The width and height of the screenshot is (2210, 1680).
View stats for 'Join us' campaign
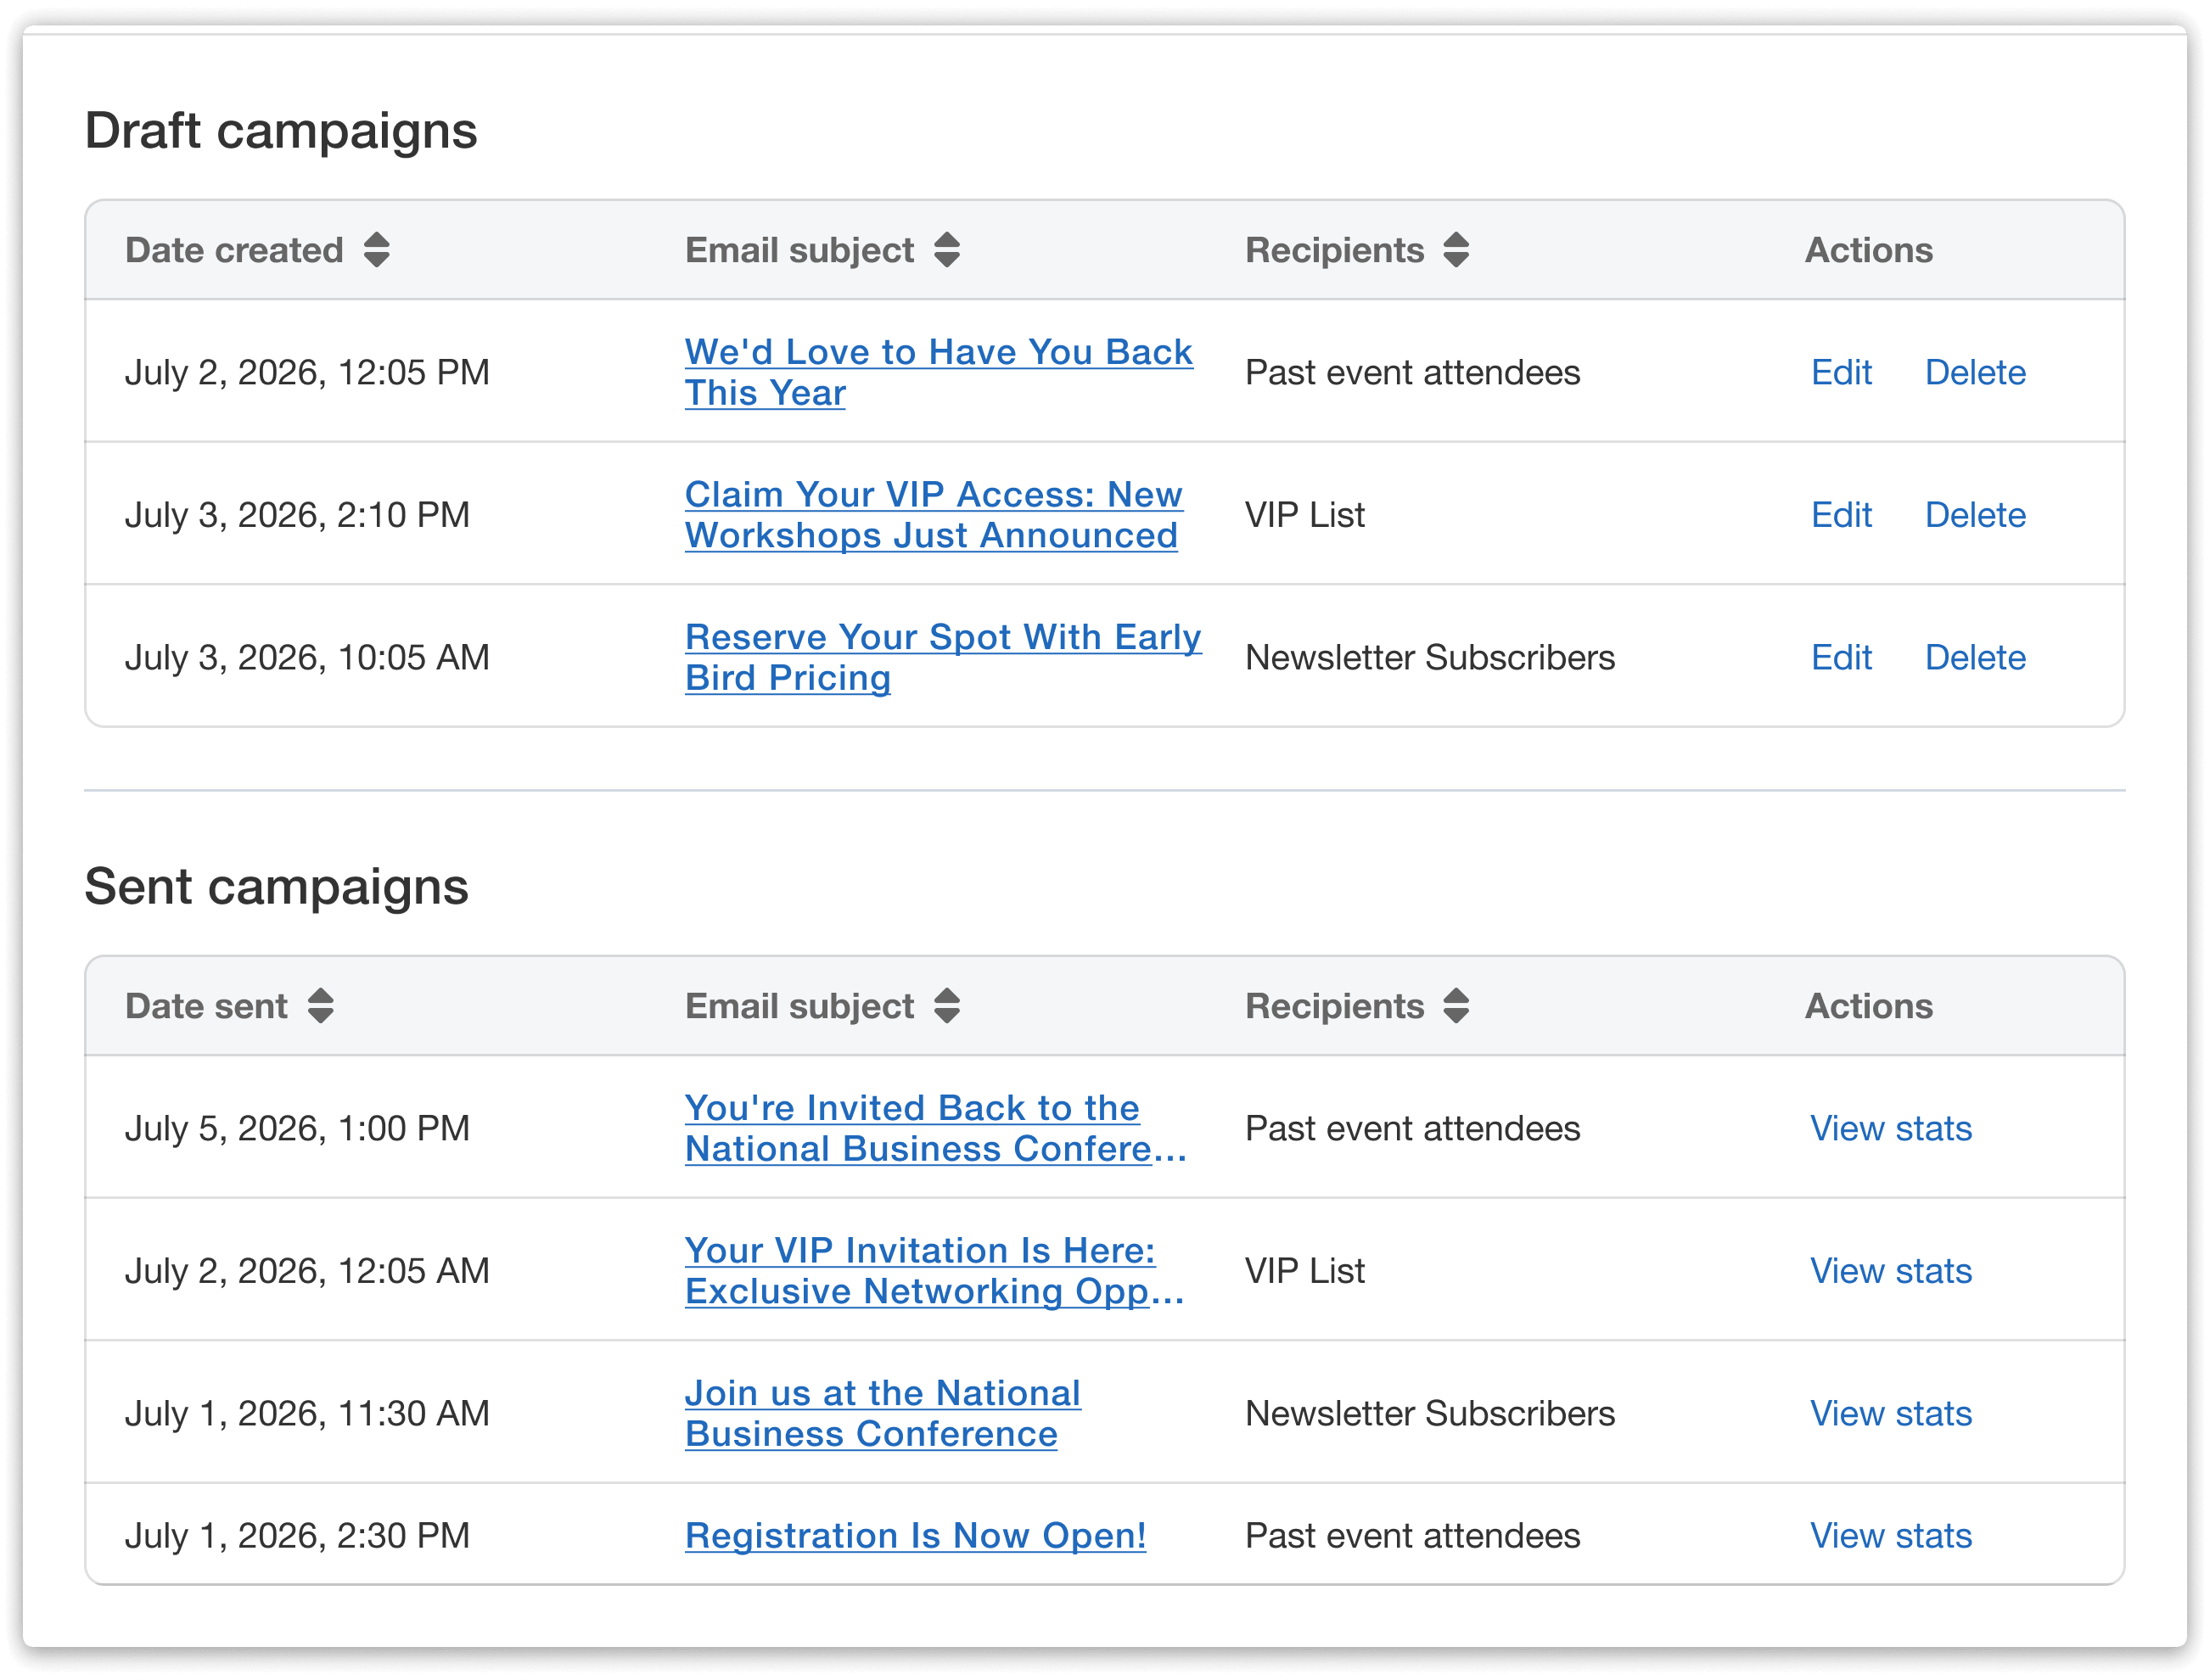pos(1891,1413)
